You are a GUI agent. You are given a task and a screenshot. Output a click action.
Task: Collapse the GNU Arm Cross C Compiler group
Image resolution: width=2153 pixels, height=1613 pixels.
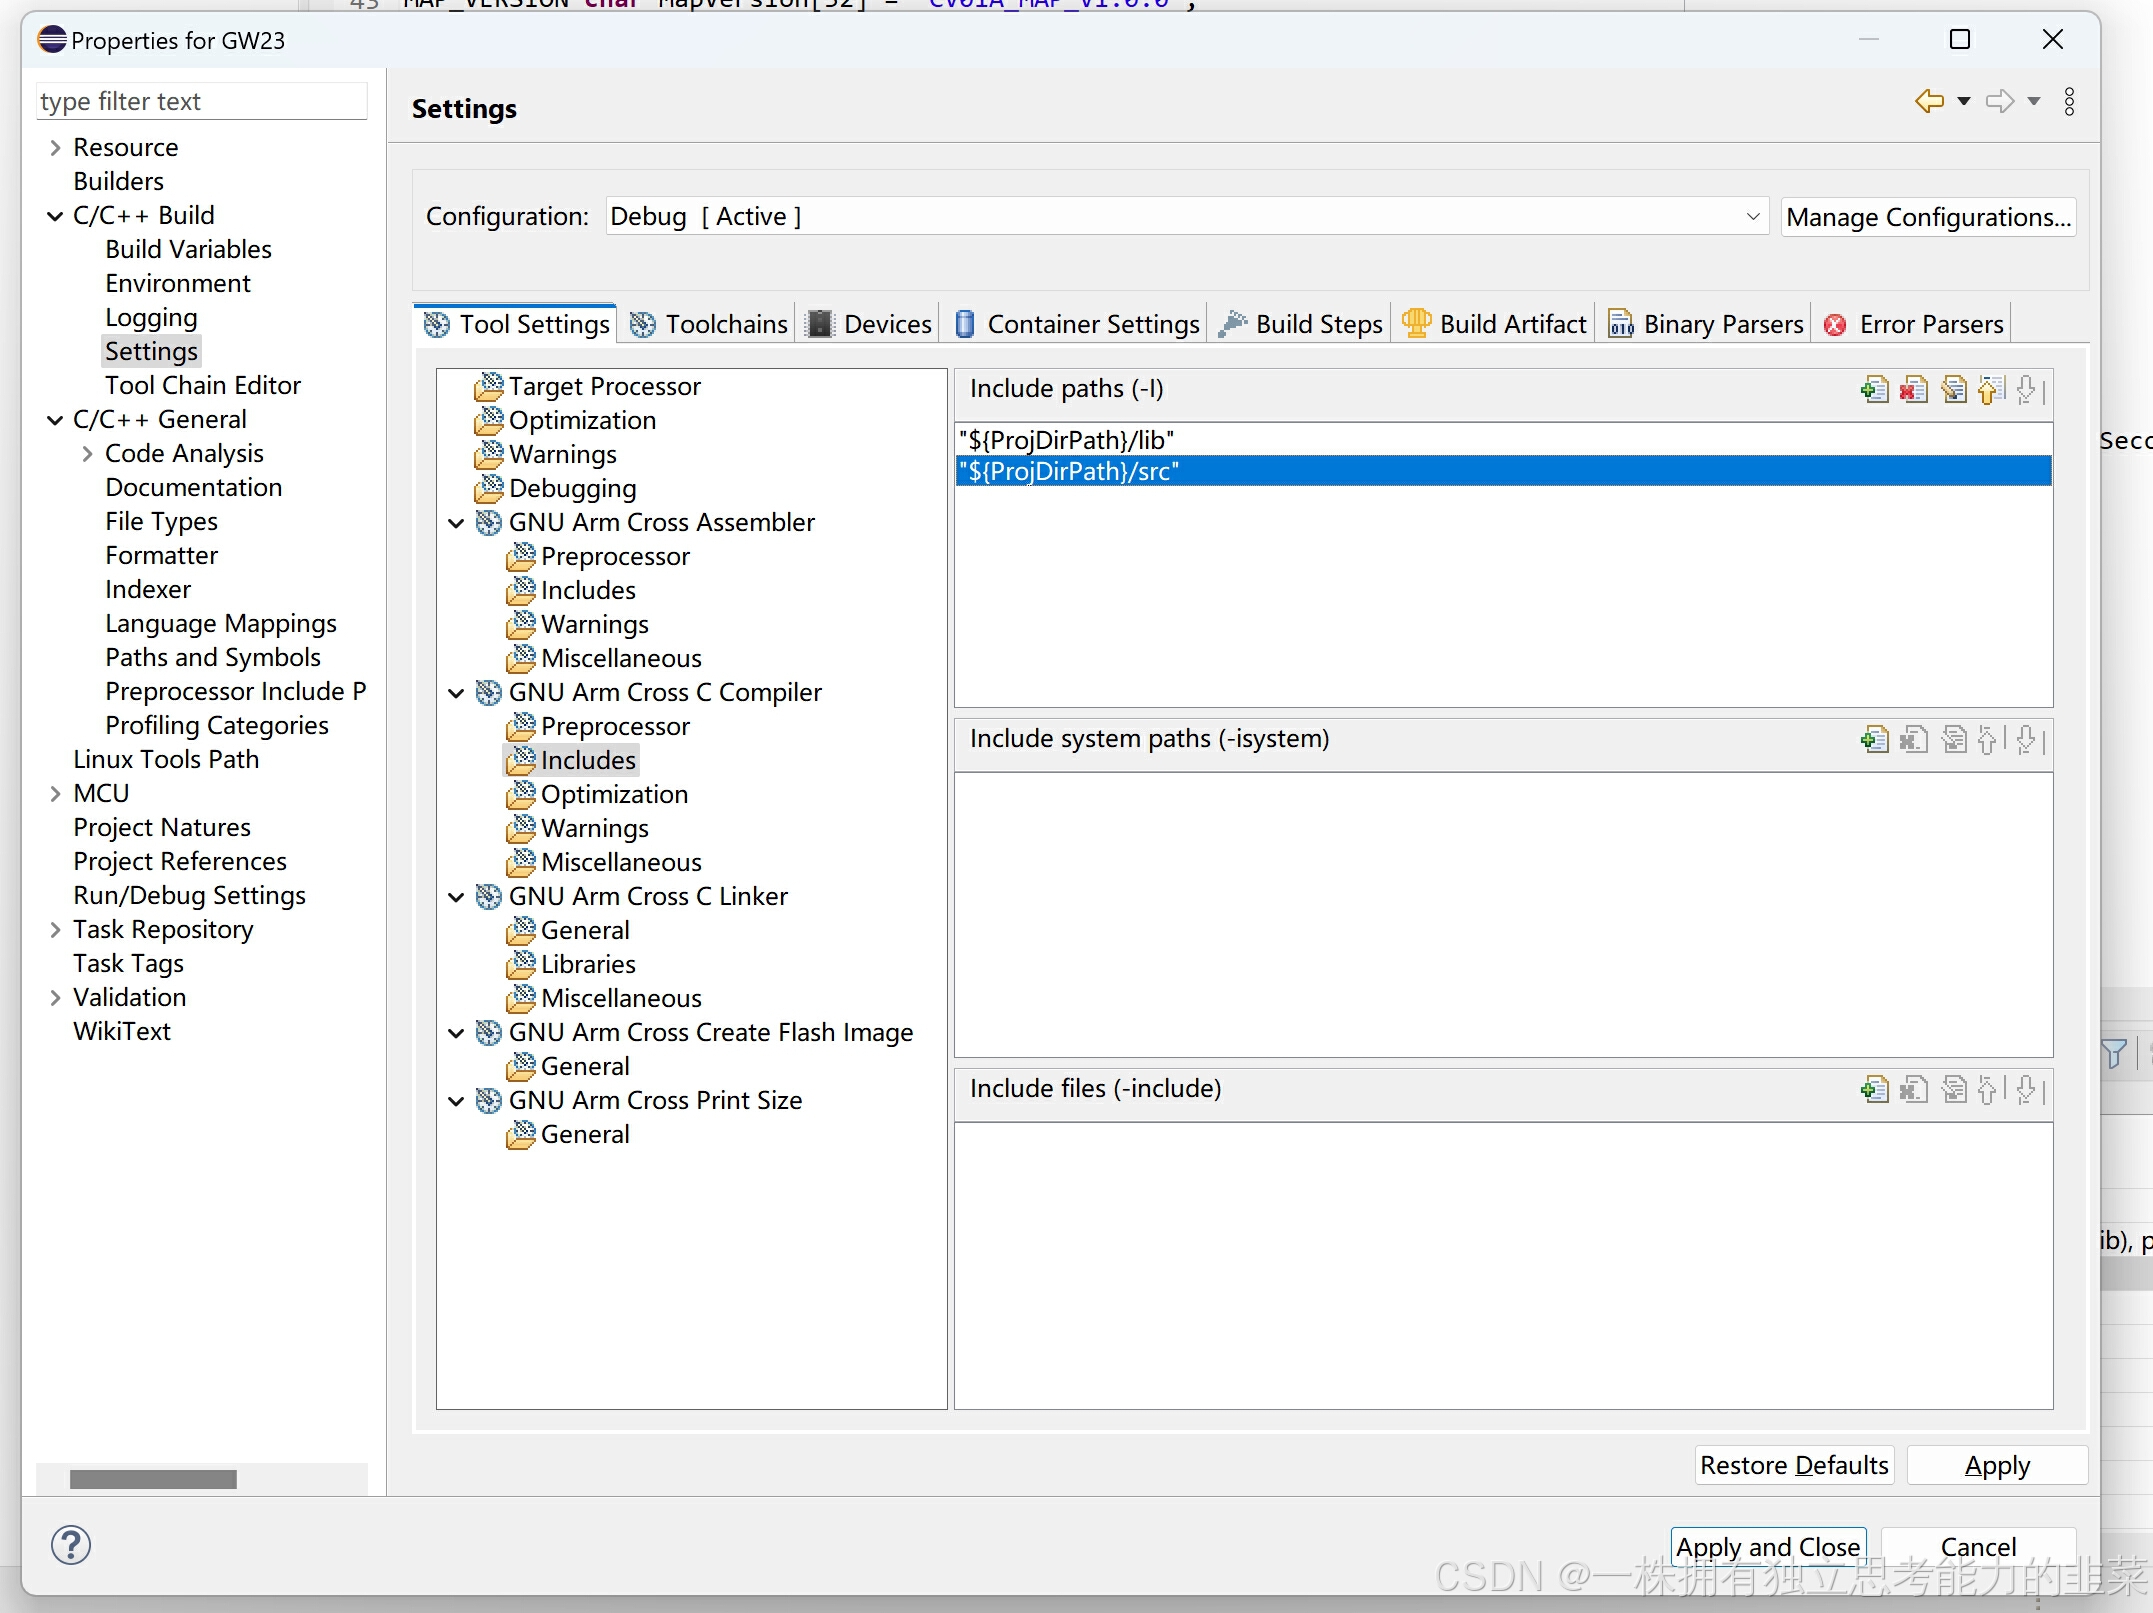tap(456, 693)
